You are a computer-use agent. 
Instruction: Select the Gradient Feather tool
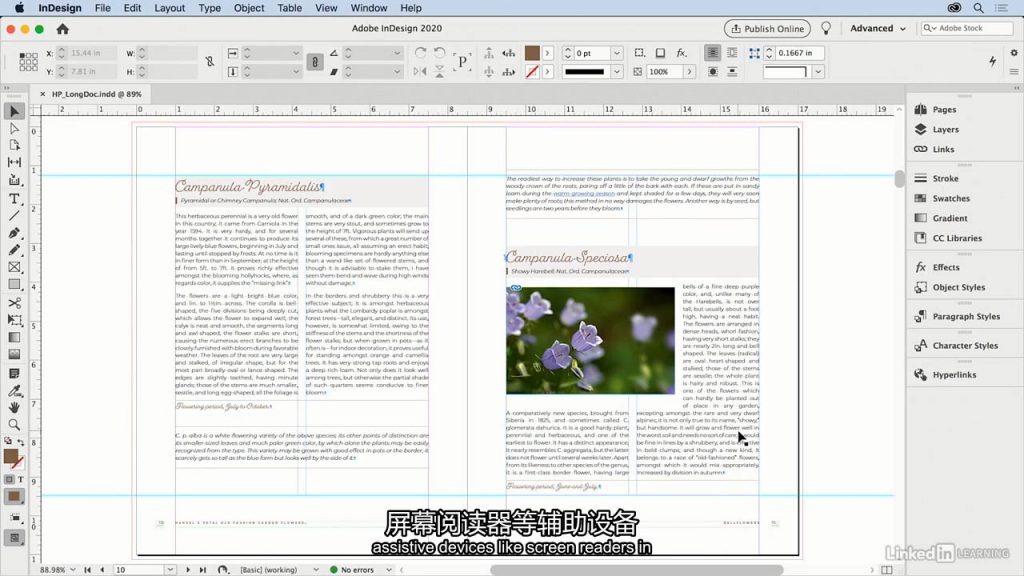(14, 355)
